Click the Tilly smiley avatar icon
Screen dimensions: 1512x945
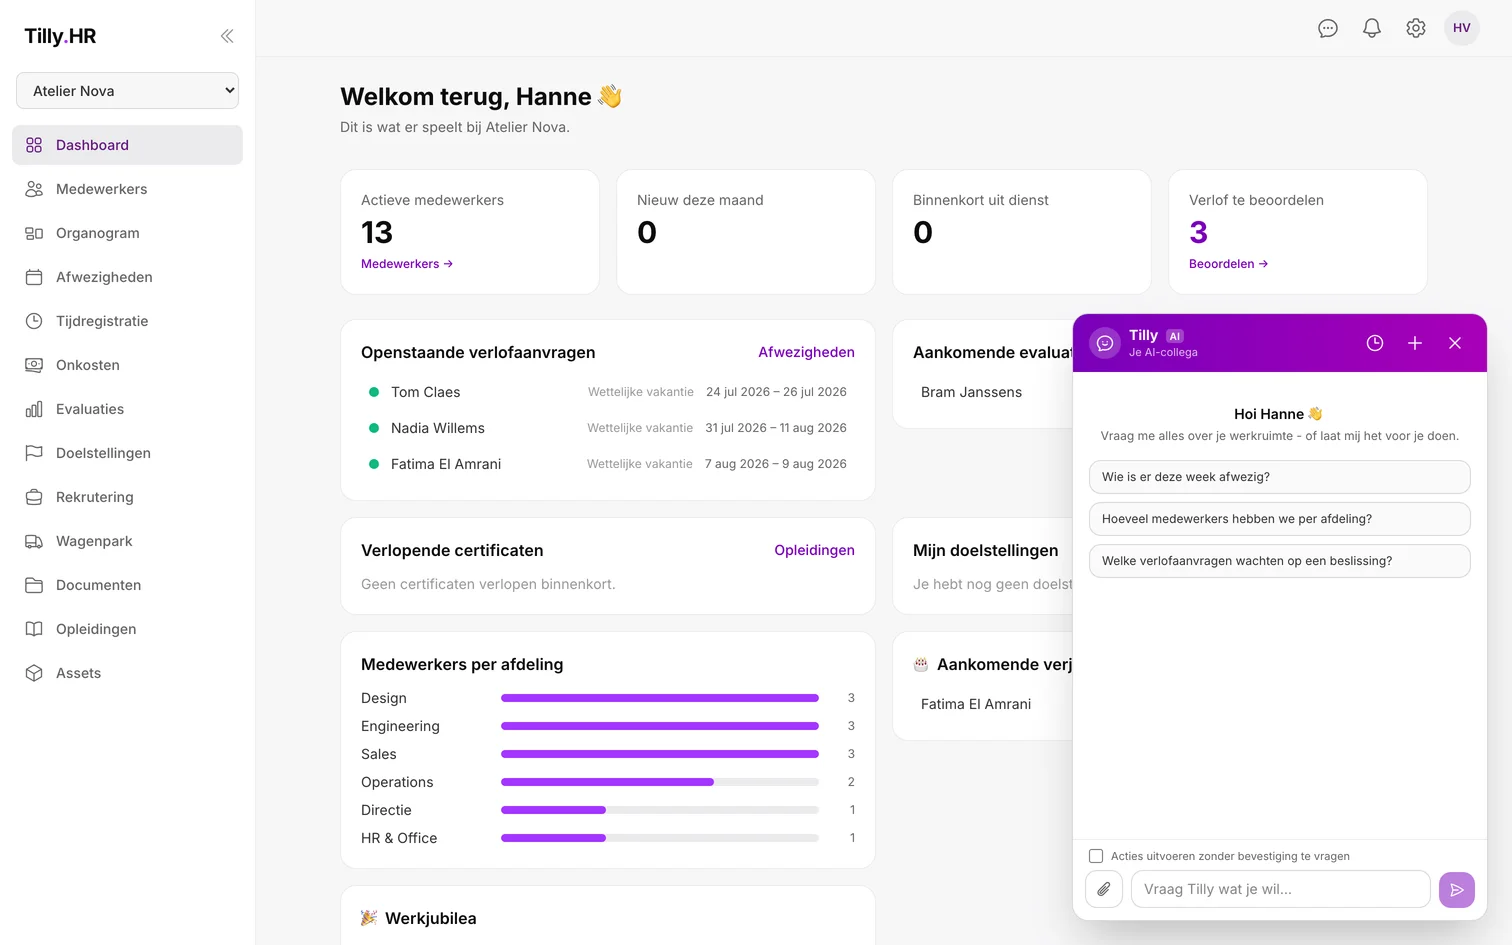[x=1105, y=343]
